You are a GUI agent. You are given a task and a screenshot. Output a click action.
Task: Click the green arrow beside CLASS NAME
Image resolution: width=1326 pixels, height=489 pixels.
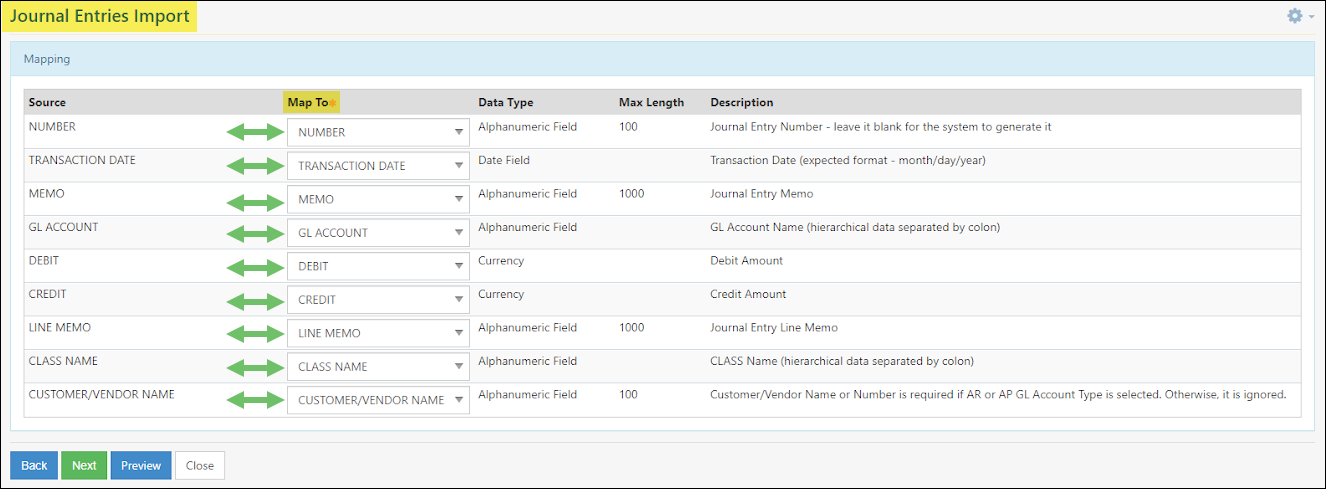pos(255,367)
